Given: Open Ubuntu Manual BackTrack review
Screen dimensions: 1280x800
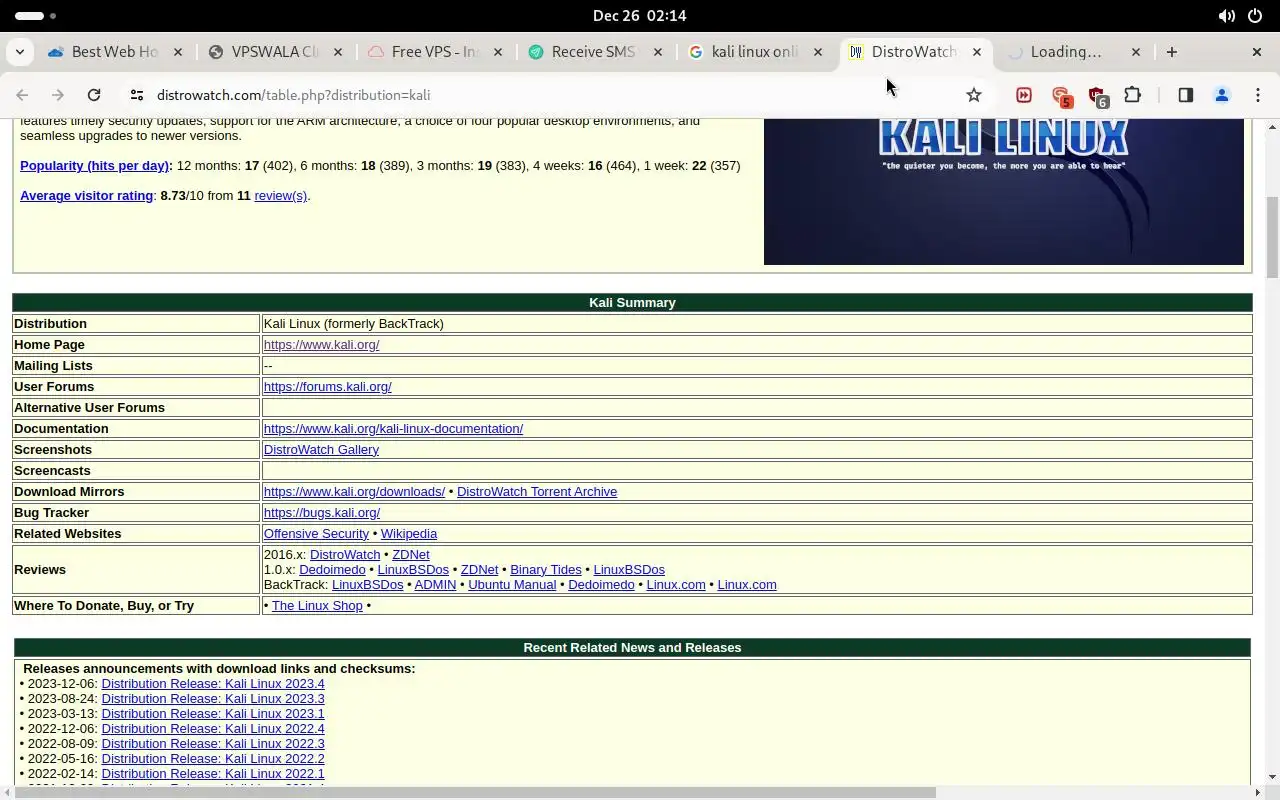Looking at the screenshot, I should (x=512, y=585).
